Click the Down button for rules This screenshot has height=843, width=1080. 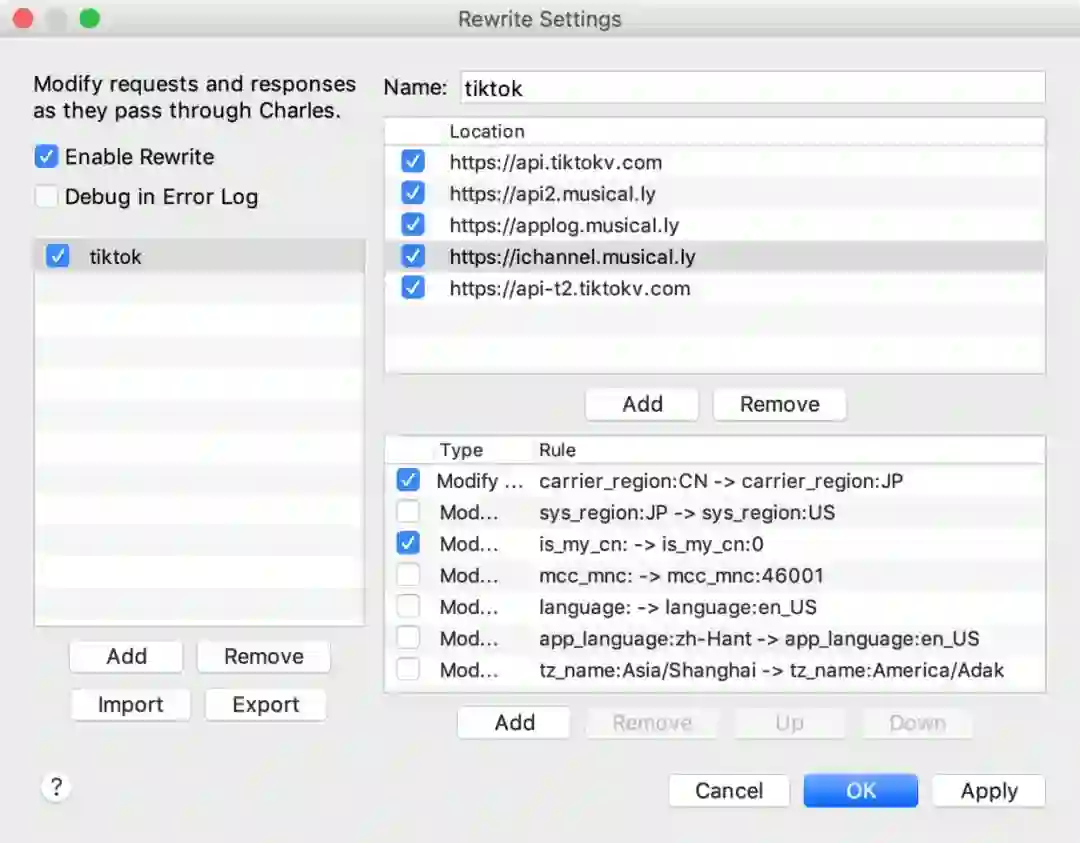click(x=917, y=722)
